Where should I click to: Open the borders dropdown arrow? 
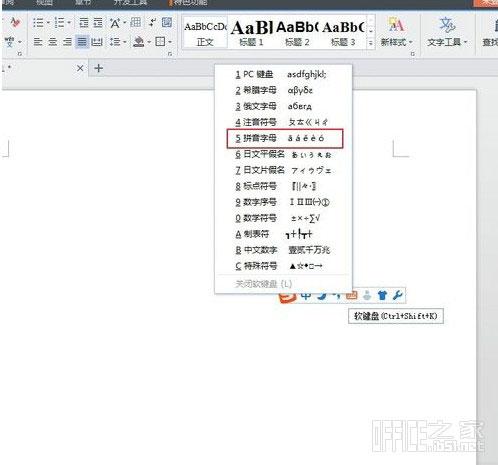point(170,42)
